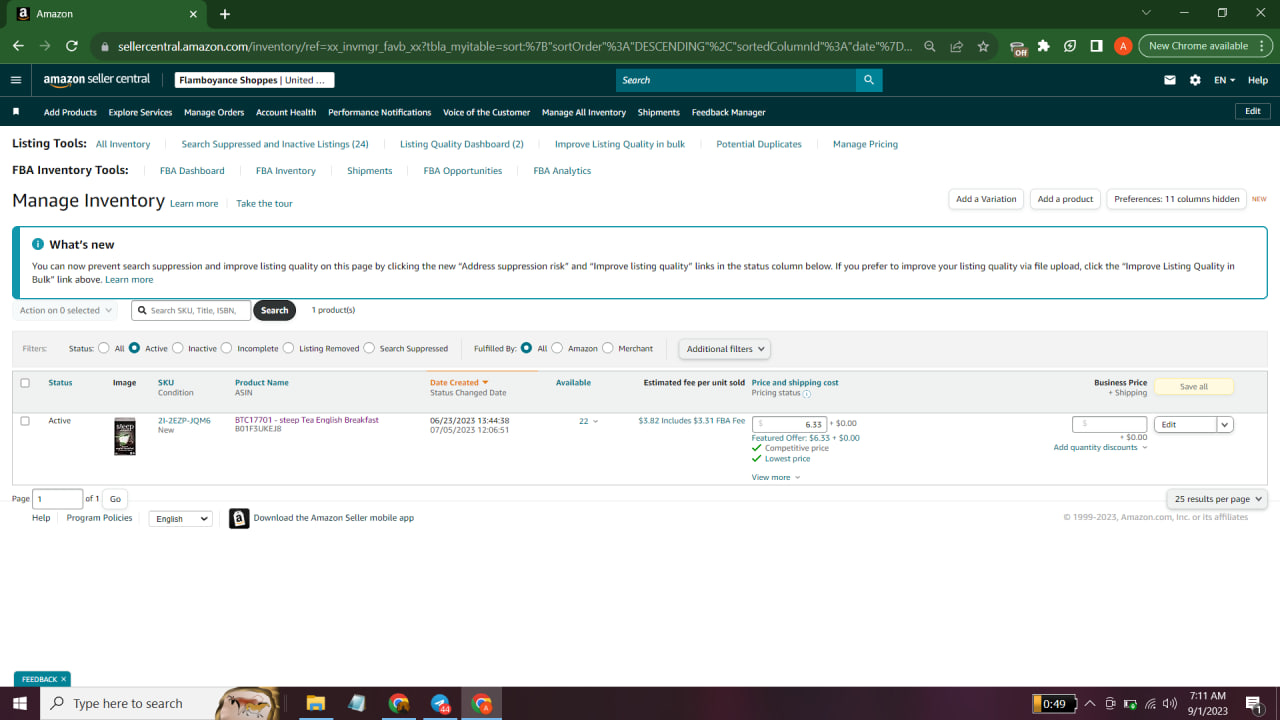Select the Active status radio button
1280x720 pixels.
[x=134, y=349]
